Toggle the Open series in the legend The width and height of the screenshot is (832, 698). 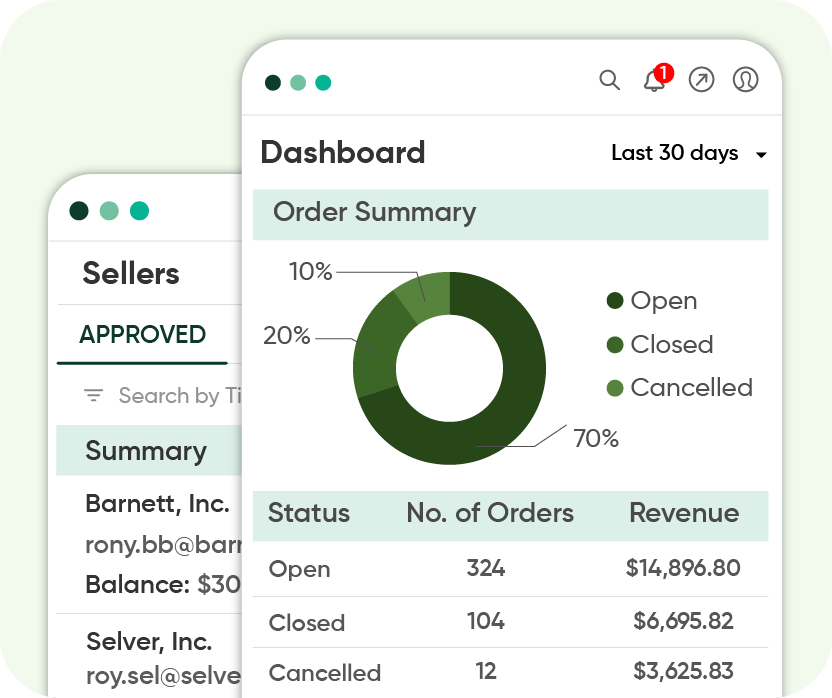click(664, 300)
